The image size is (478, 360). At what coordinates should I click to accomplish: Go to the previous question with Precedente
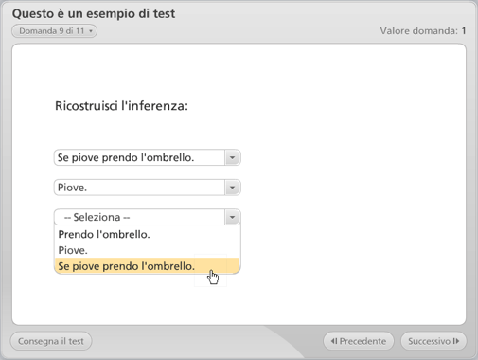click(359, 341)
